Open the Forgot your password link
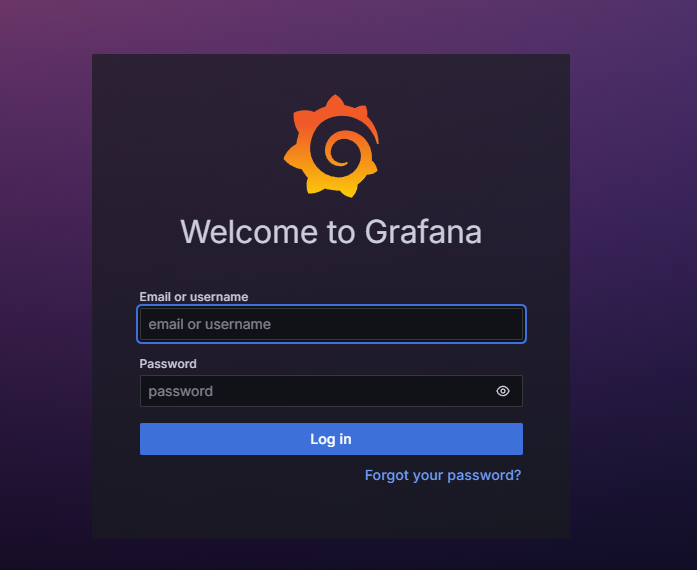697x570 pixels. click(443, 475)
